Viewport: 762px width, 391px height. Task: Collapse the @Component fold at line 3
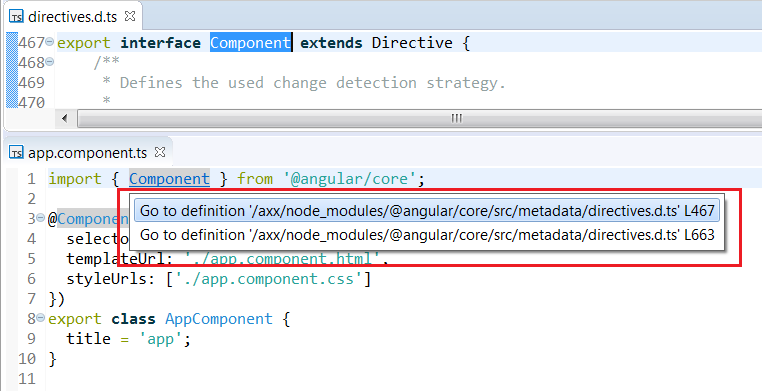[40, 218]
